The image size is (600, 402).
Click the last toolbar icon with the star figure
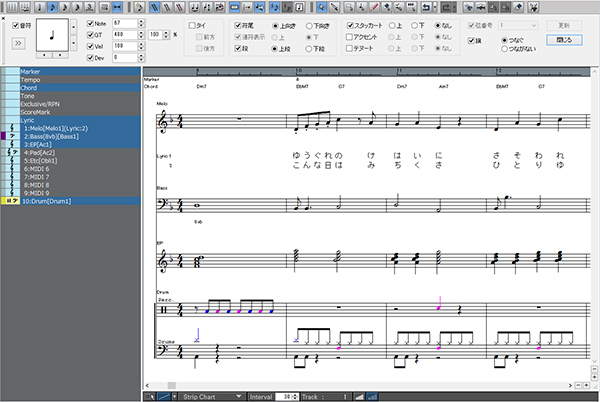(533, 7)
